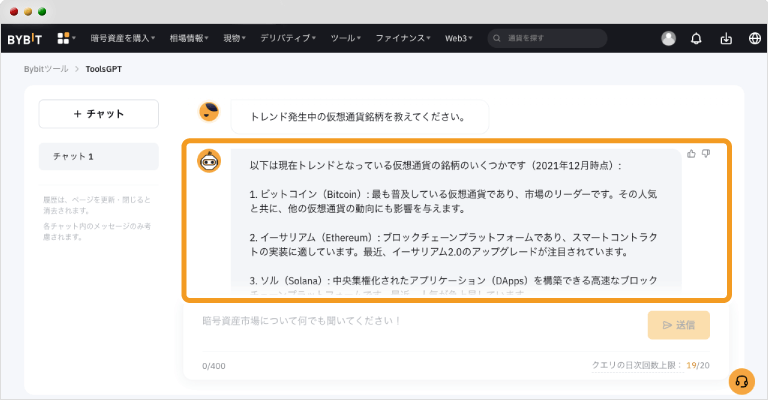This screenshot has width=768, height=400.
Task: Click the Ethereum item in response
Action: pos(453,245)
